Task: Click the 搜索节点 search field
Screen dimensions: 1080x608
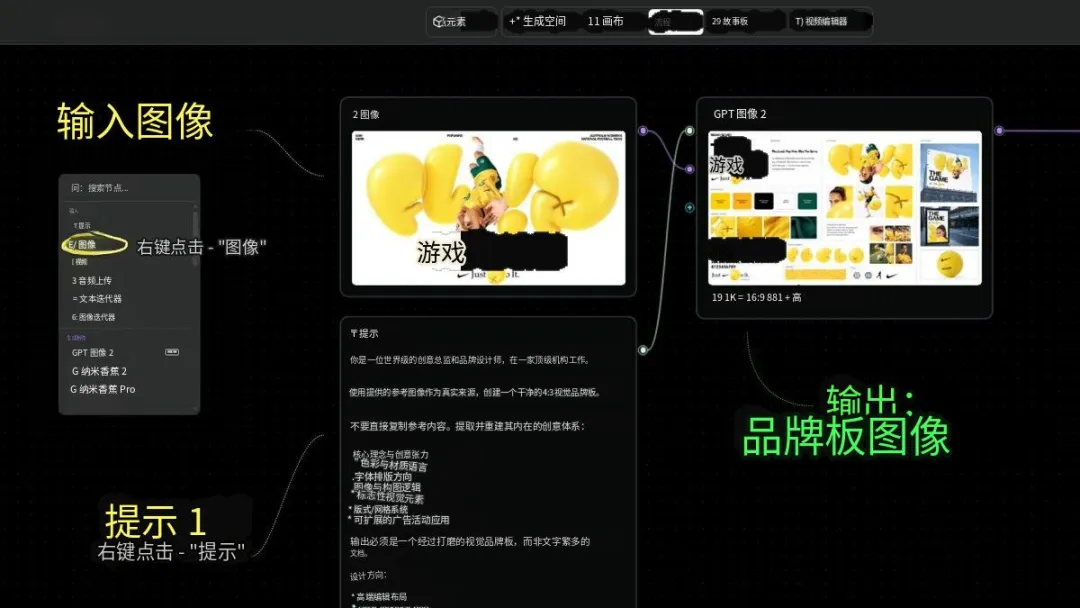Action: pos(129,188)
